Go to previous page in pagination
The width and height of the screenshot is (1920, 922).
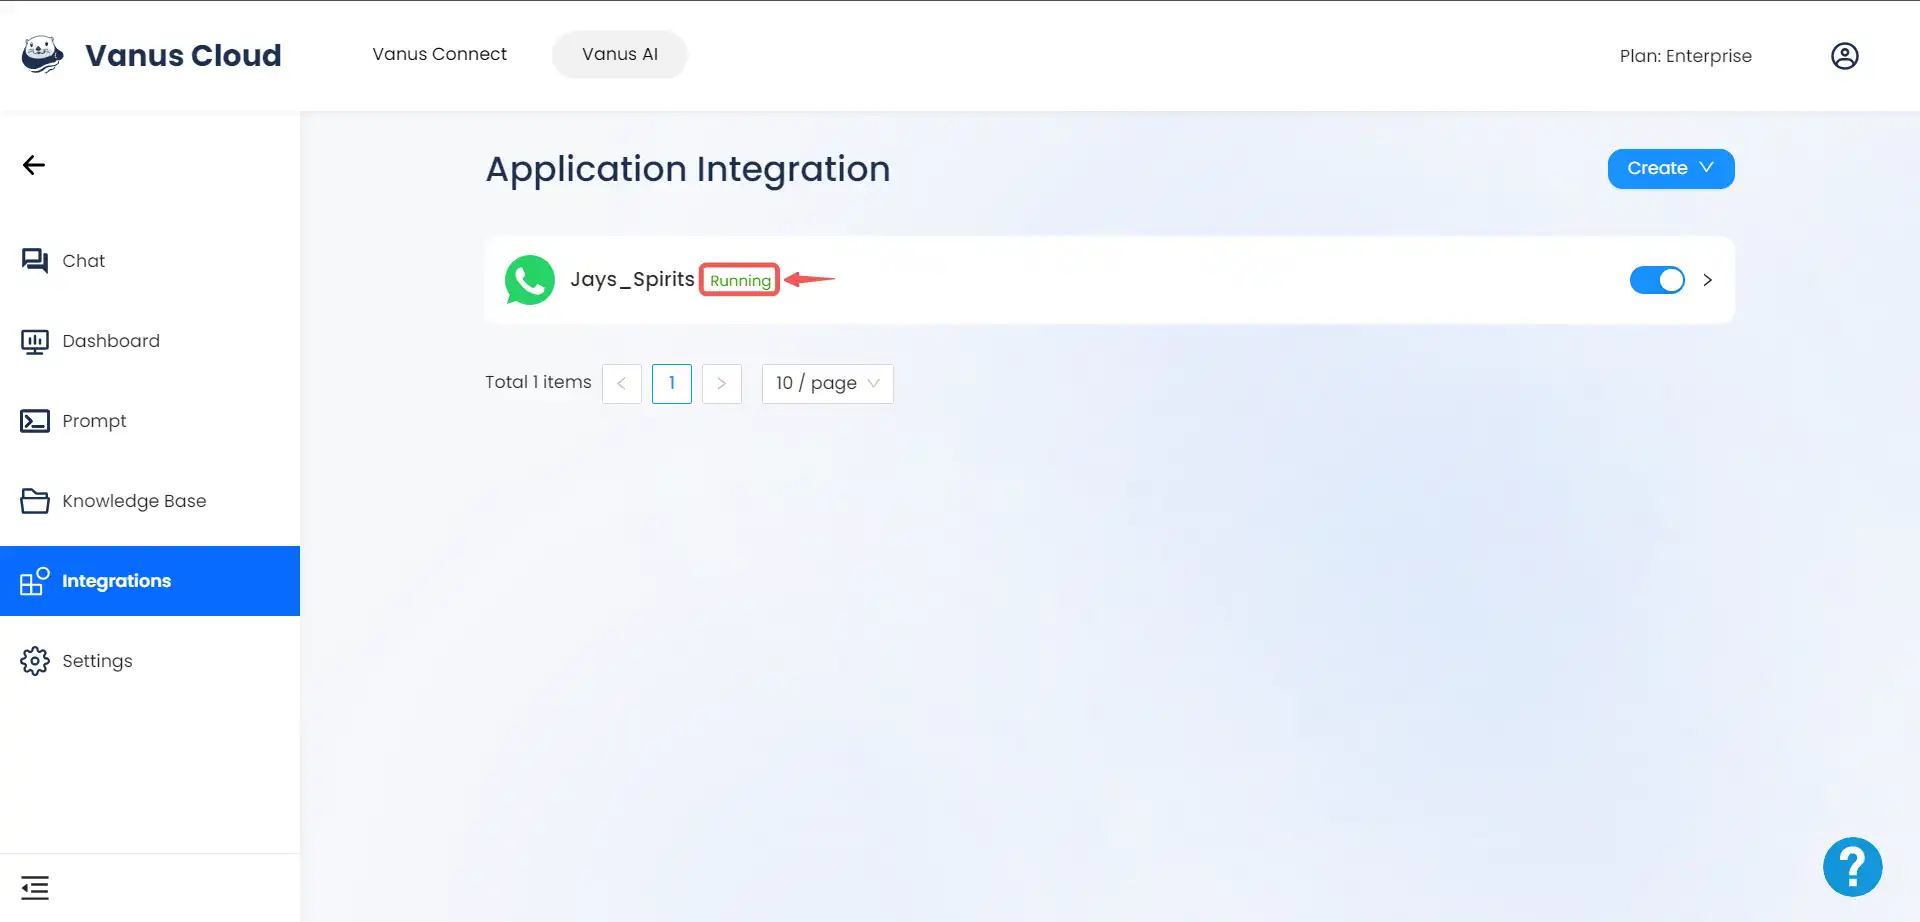click(x=622, y=384)
